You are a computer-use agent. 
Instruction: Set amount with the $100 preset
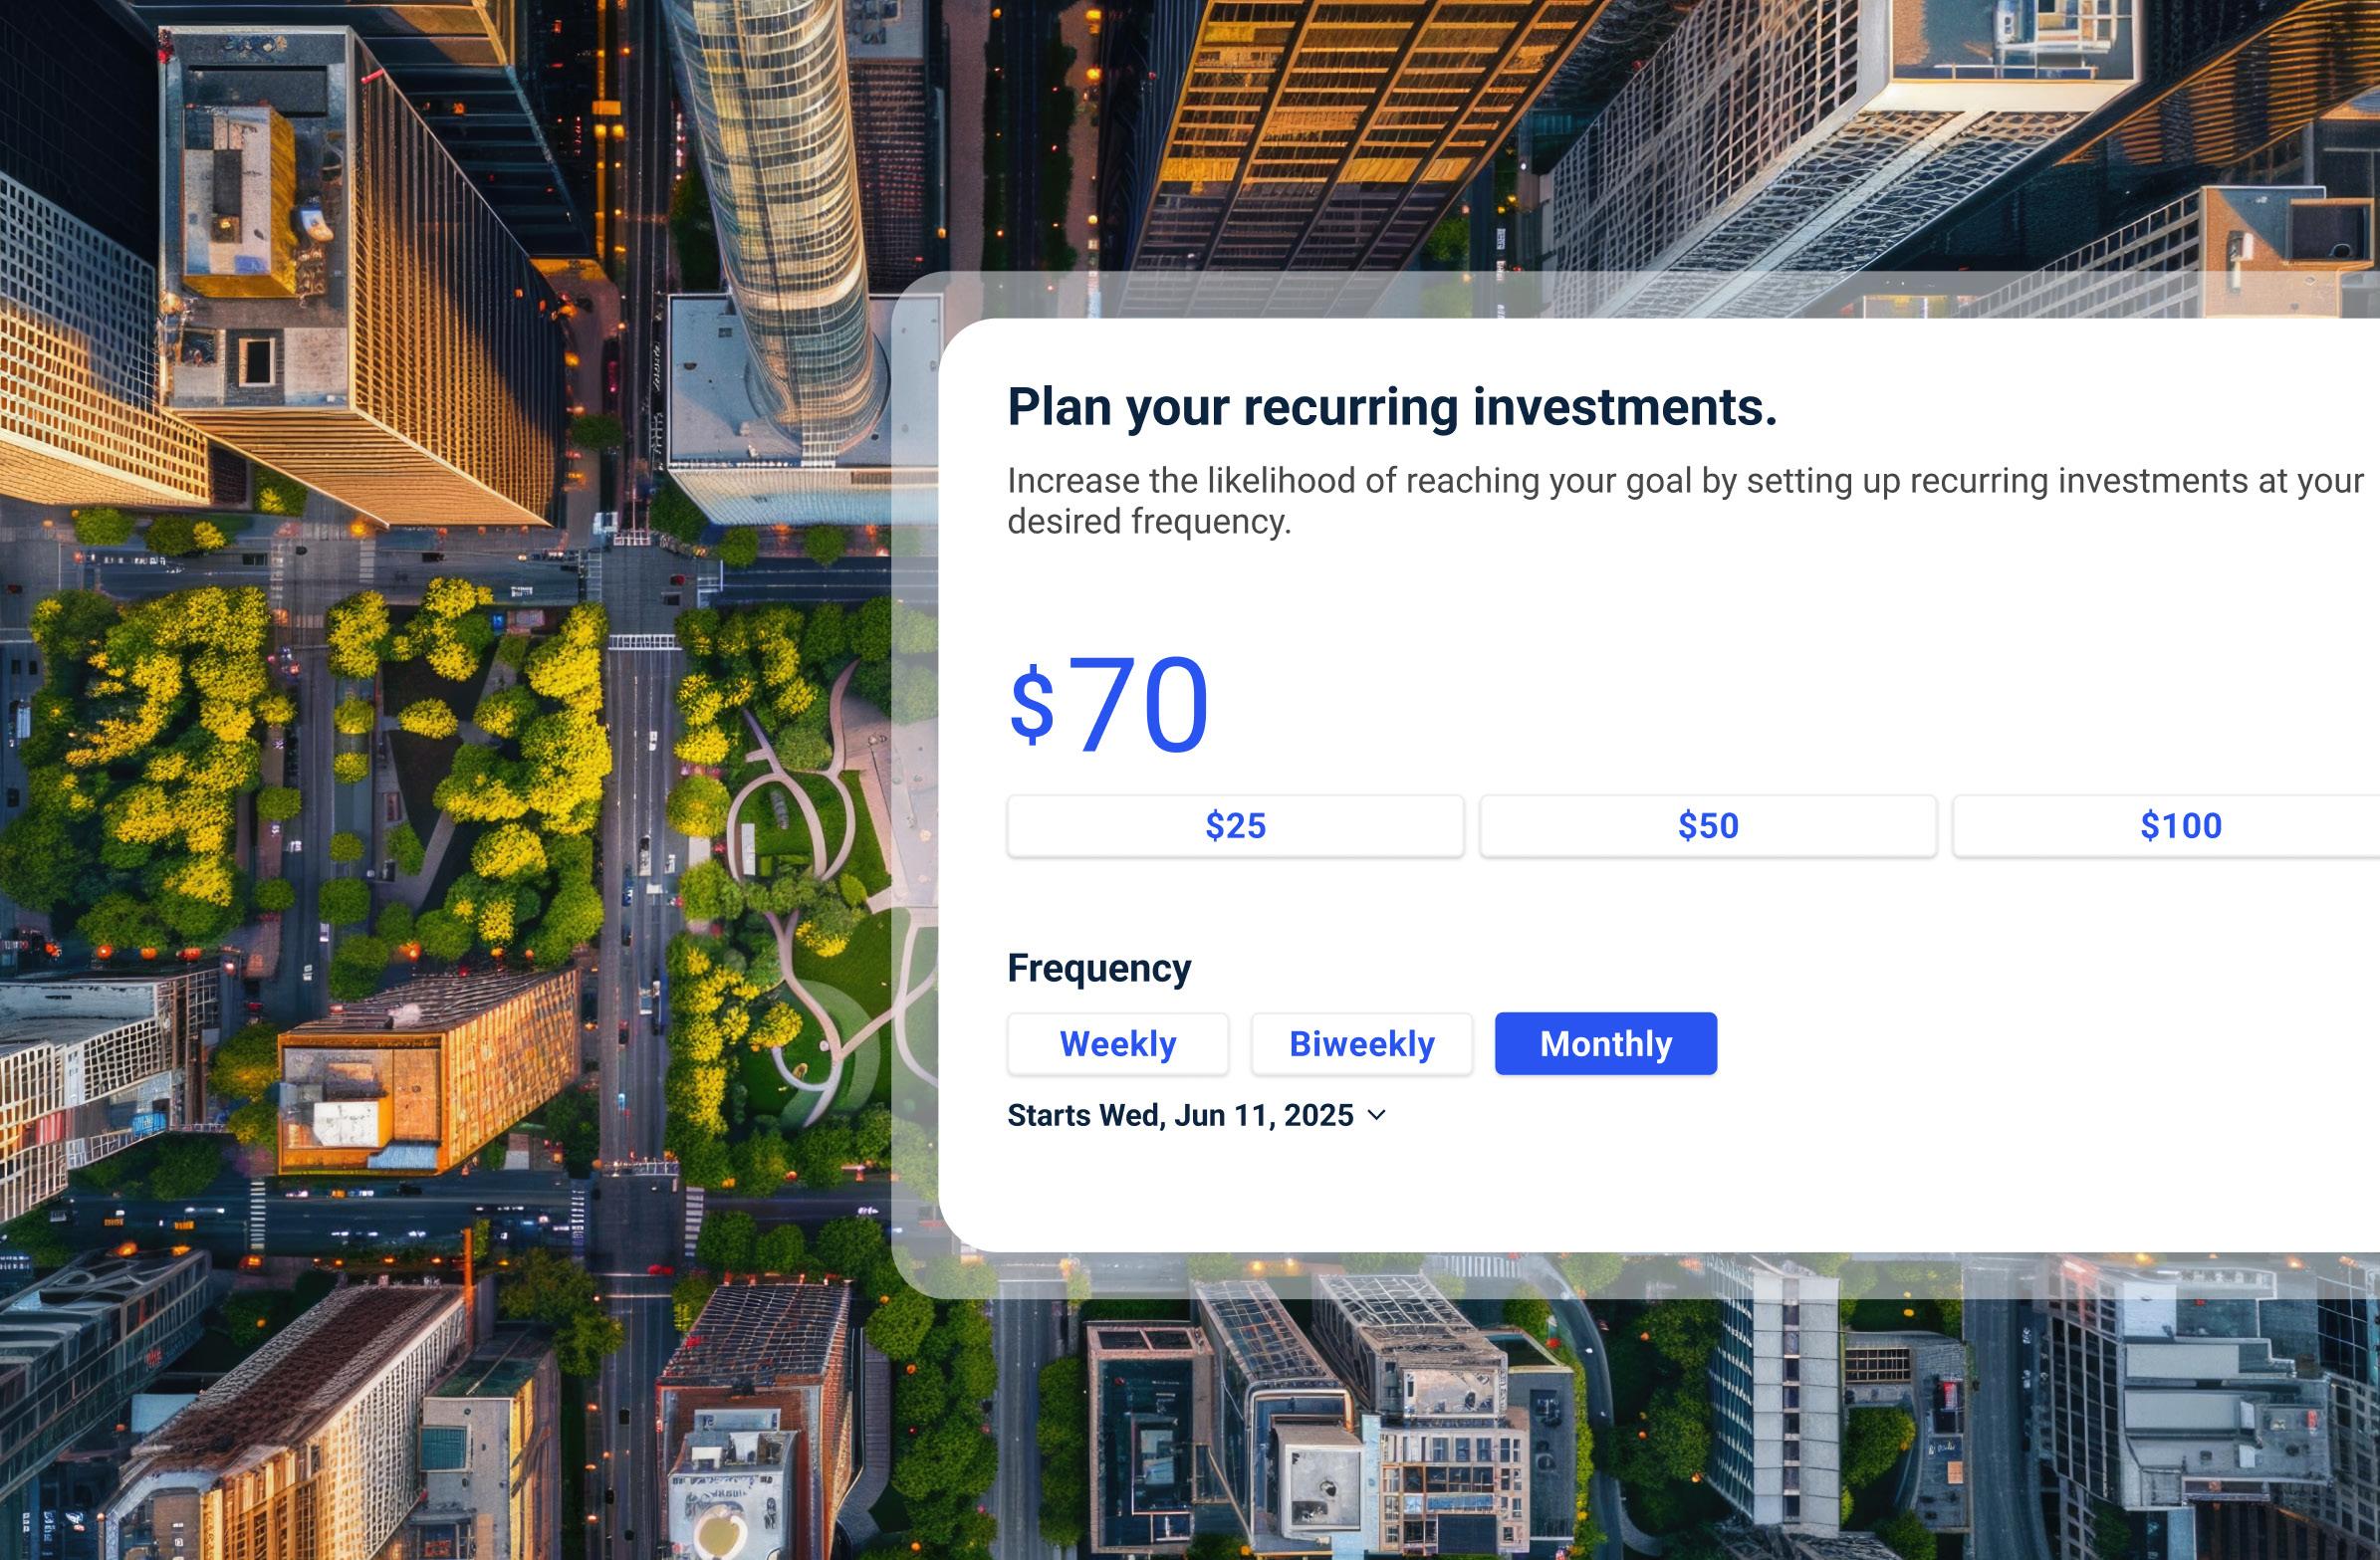click(2180, 826)
